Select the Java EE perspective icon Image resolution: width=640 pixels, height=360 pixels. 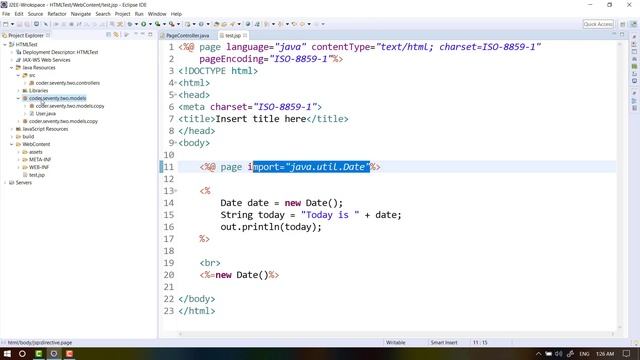point(633,24)
